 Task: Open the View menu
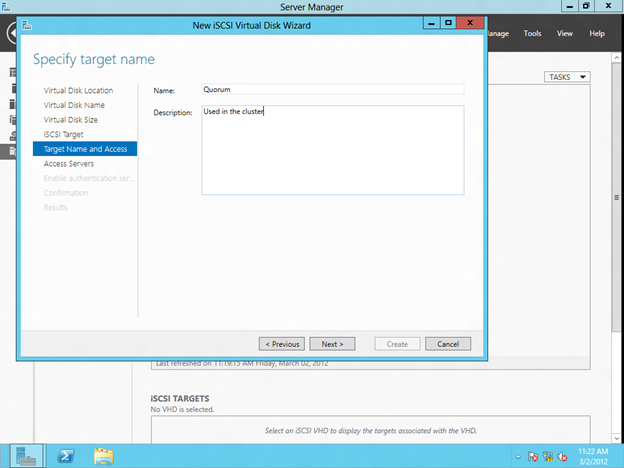click(565, 33)
